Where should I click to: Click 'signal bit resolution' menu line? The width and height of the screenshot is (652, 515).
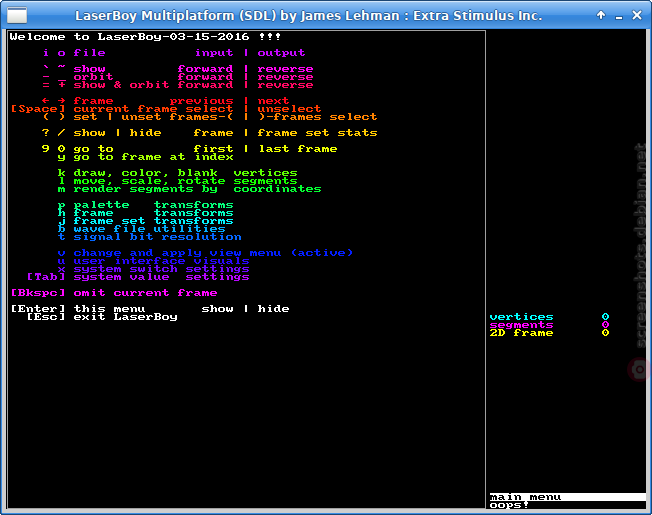pyautogui.click(x=149, y=237)
